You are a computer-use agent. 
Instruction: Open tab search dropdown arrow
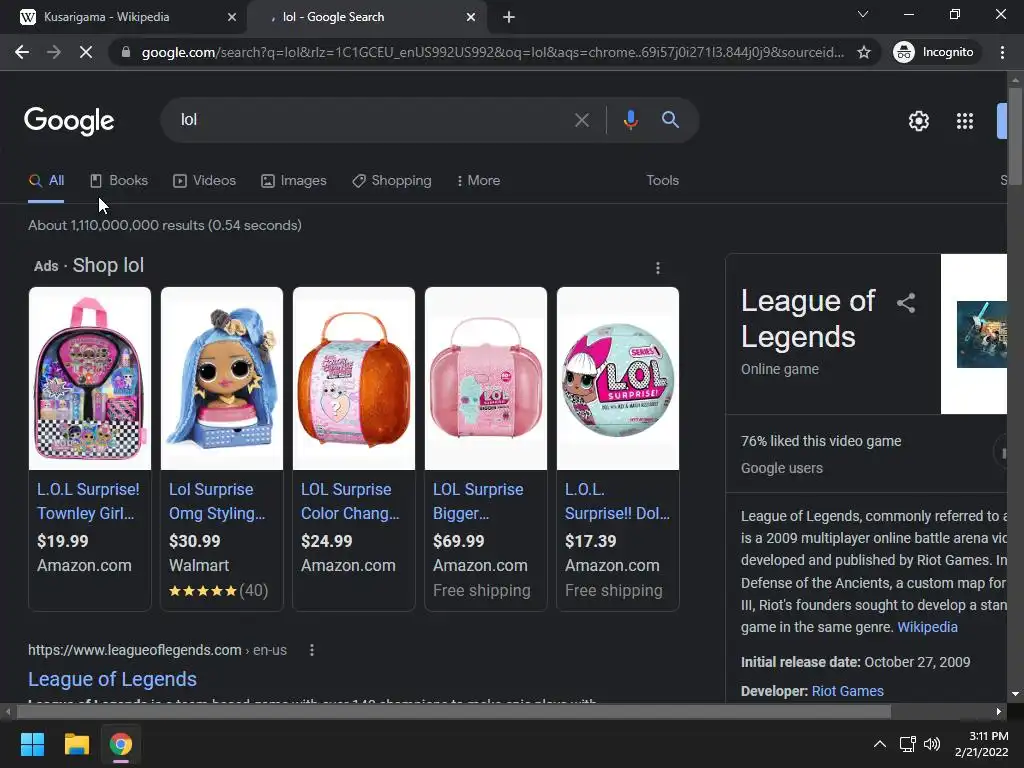coord(863,14)
